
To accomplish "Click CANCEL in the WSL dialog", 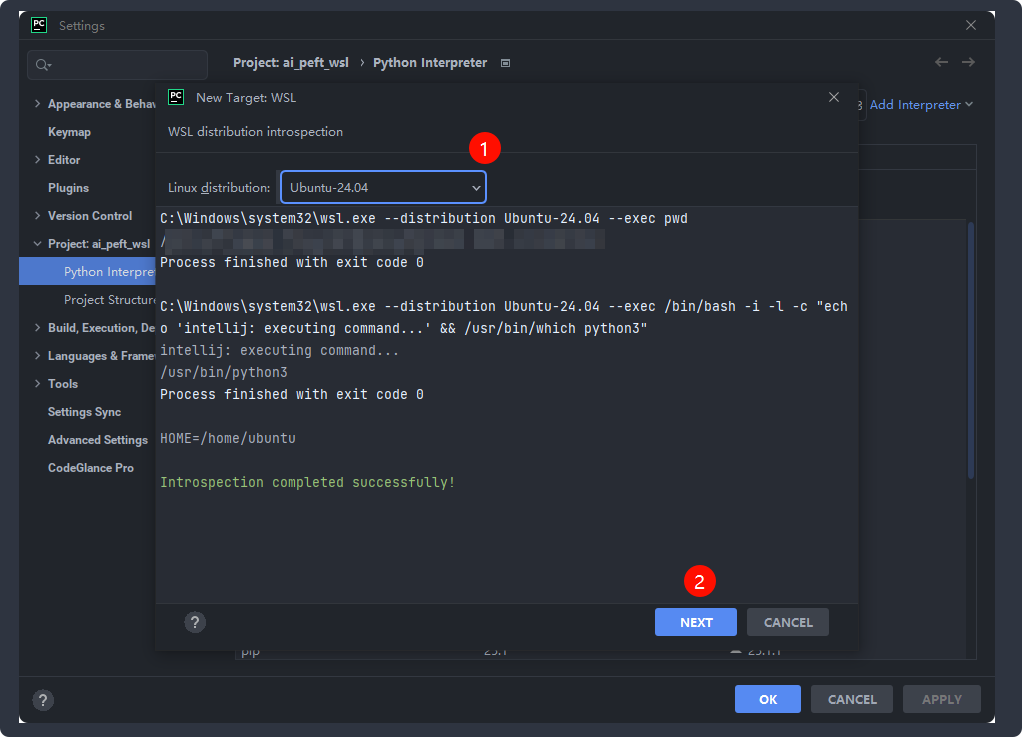I will click(x=787, y=622).
